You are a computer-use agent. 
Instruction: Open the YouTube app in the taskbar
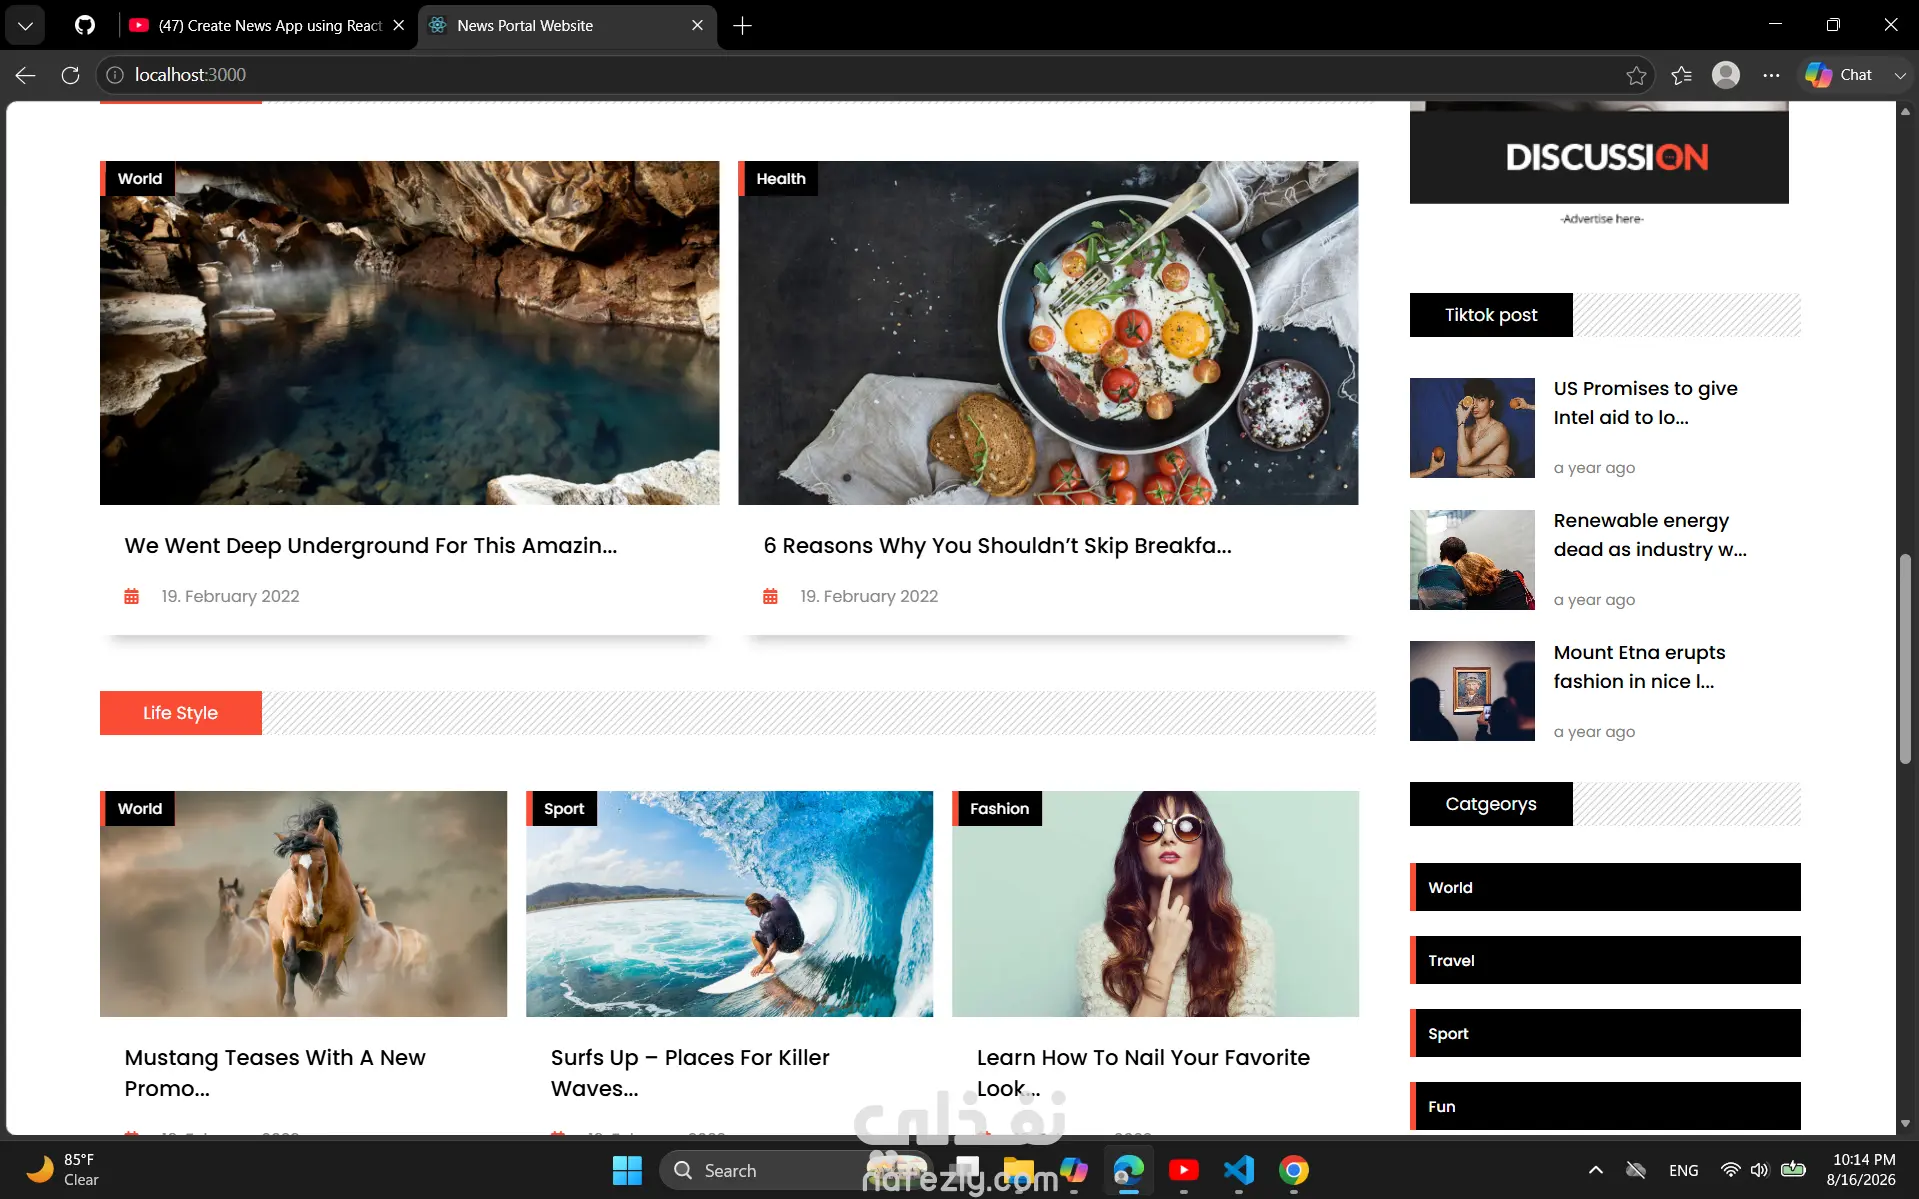1184,1170
